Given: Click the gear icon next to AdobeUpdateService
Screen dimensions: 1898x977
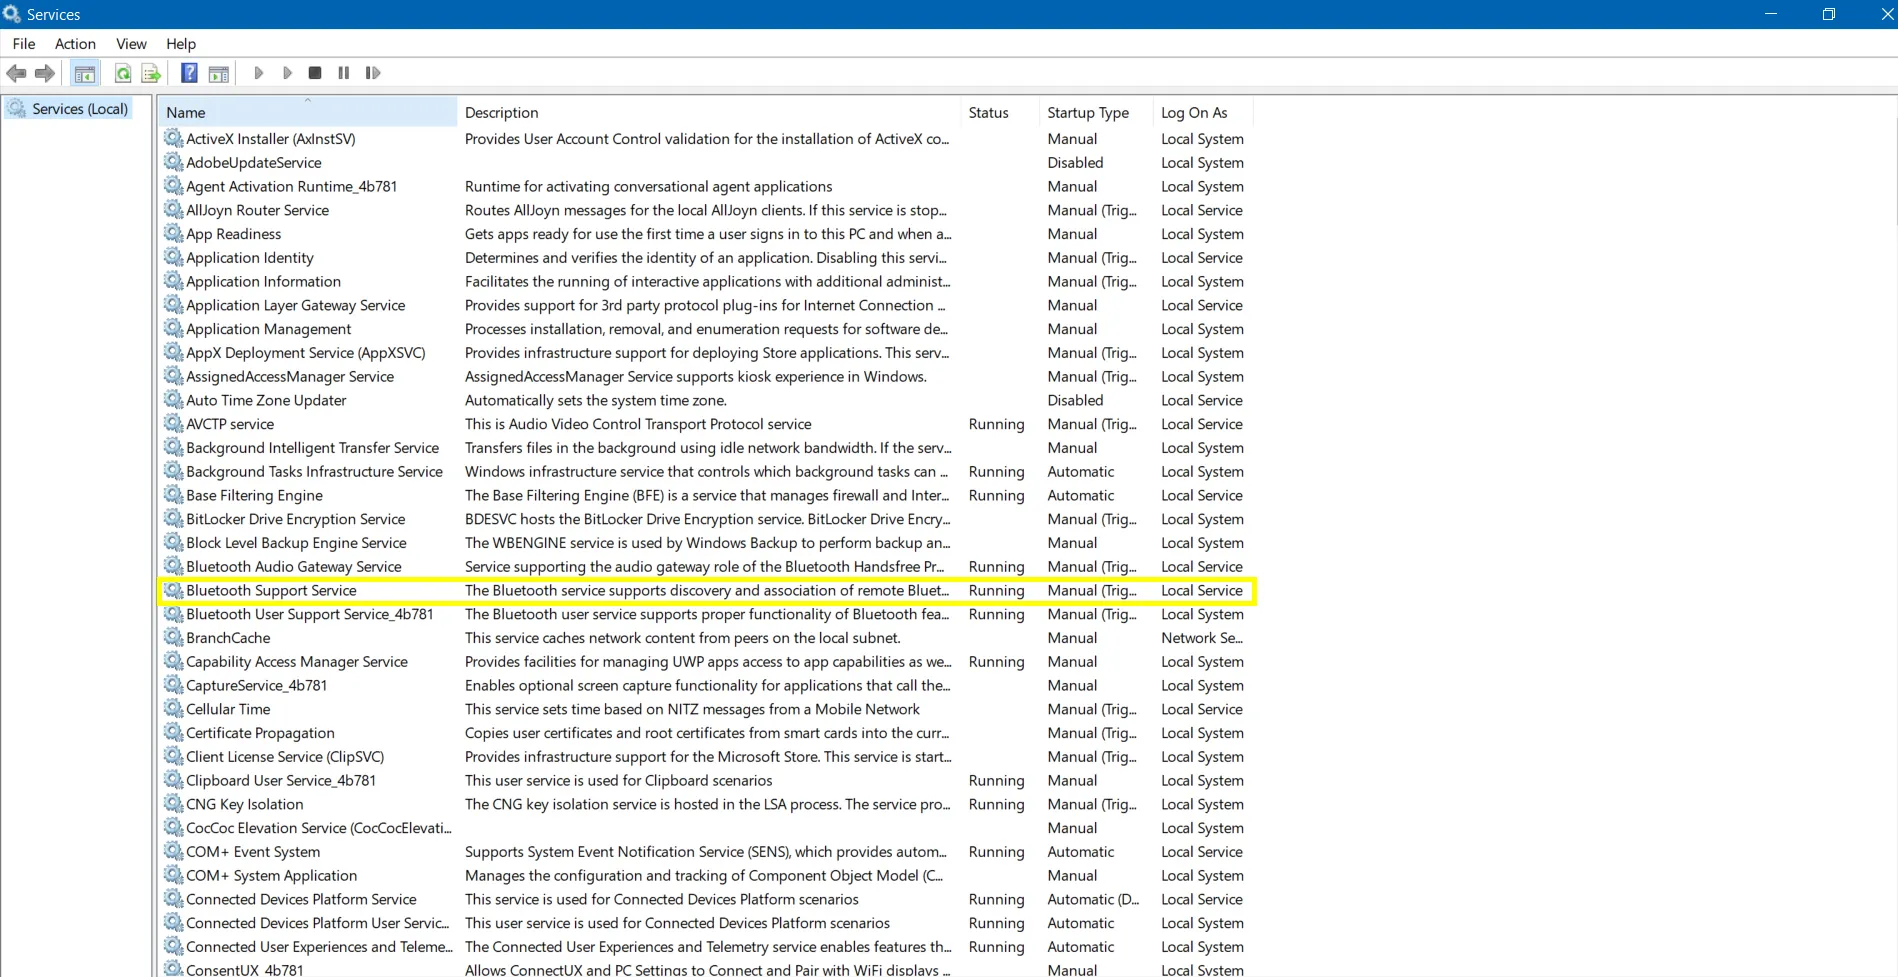Looking at the screenshot, I should point(174,162).
